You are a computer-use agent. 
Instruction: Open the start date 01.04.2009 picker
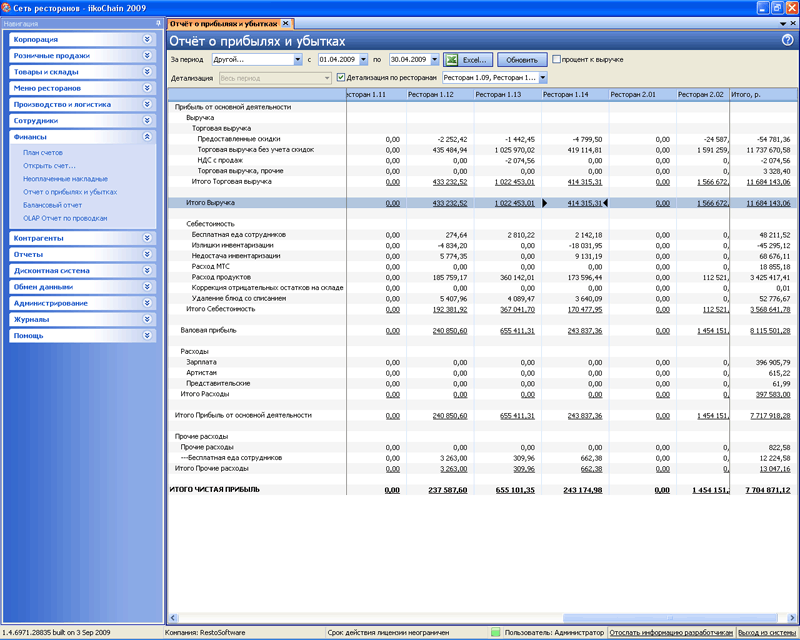click(x=363, y=60)
